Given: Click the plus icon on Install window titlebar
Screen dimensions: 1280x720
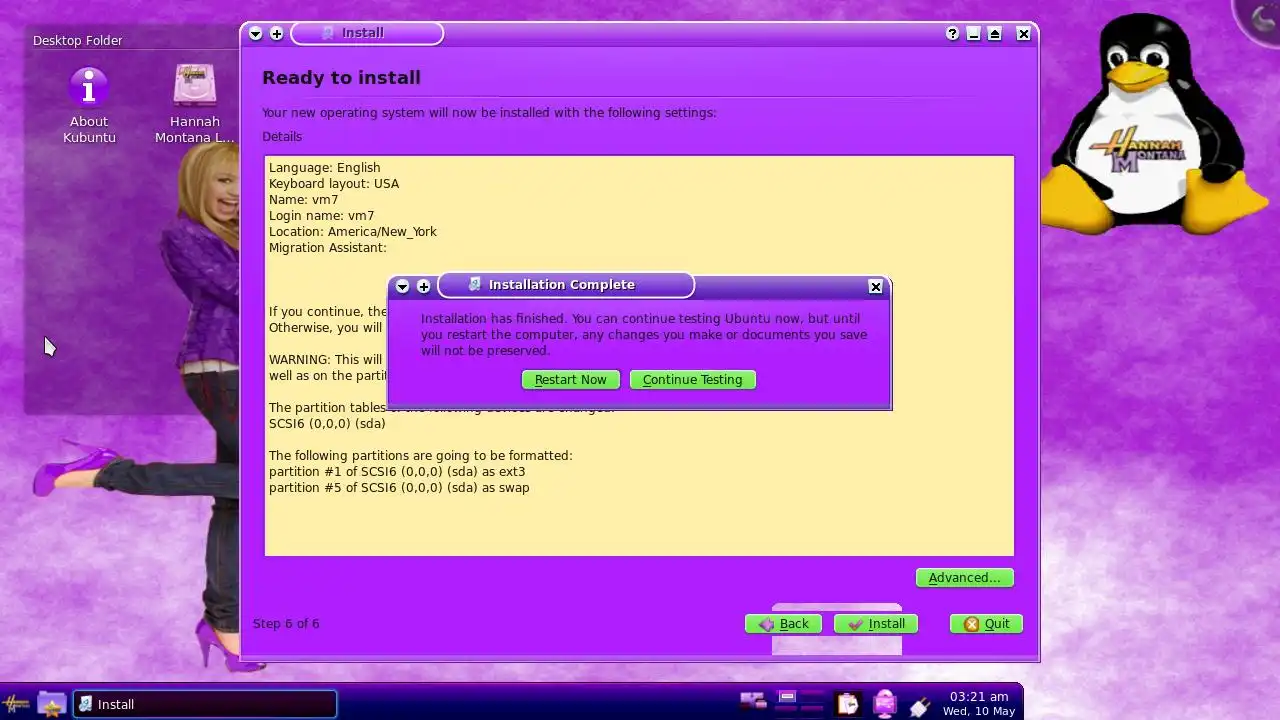Looking at the screenshot, I should [277, 34].
